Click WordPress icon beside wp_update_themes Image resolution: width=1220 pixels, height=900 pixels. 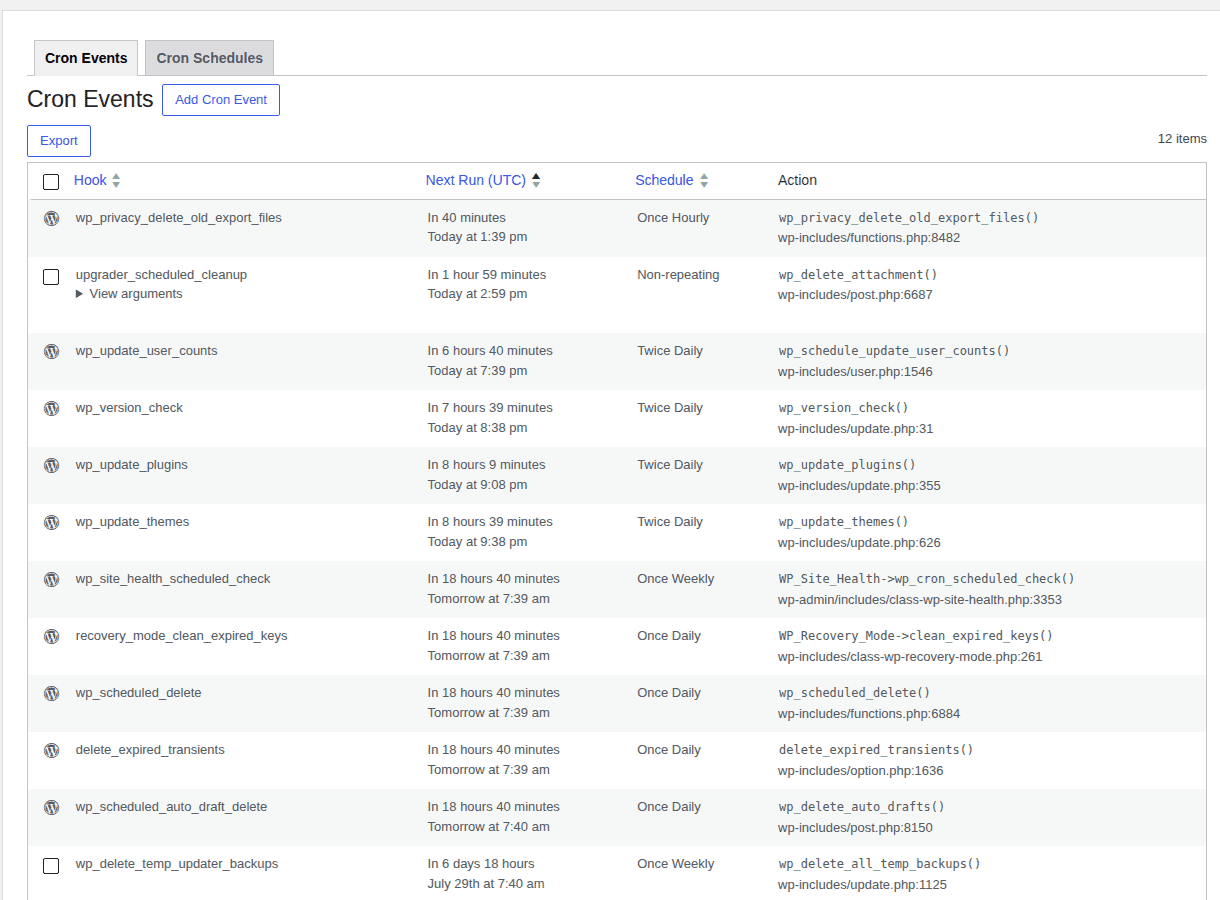tap(51, 522)
